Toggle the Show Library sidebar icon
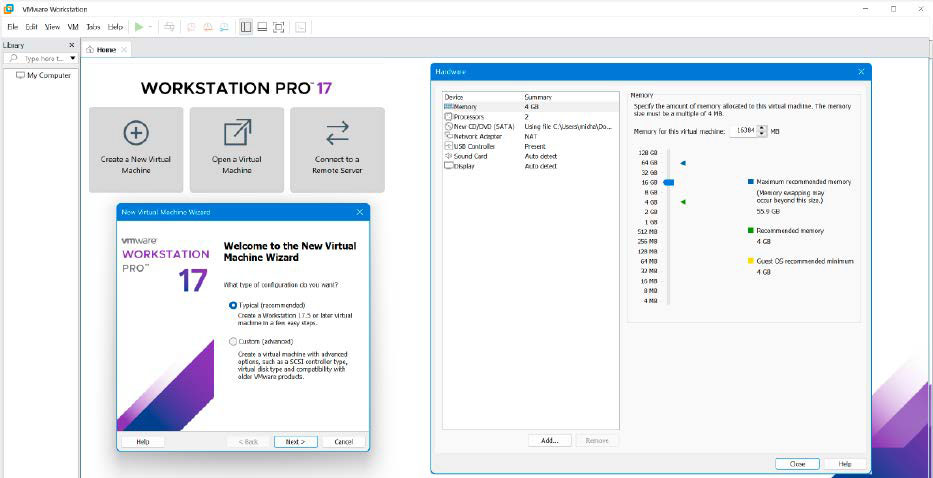The width and height of the screenshot is (933, 478). [246, 27]
